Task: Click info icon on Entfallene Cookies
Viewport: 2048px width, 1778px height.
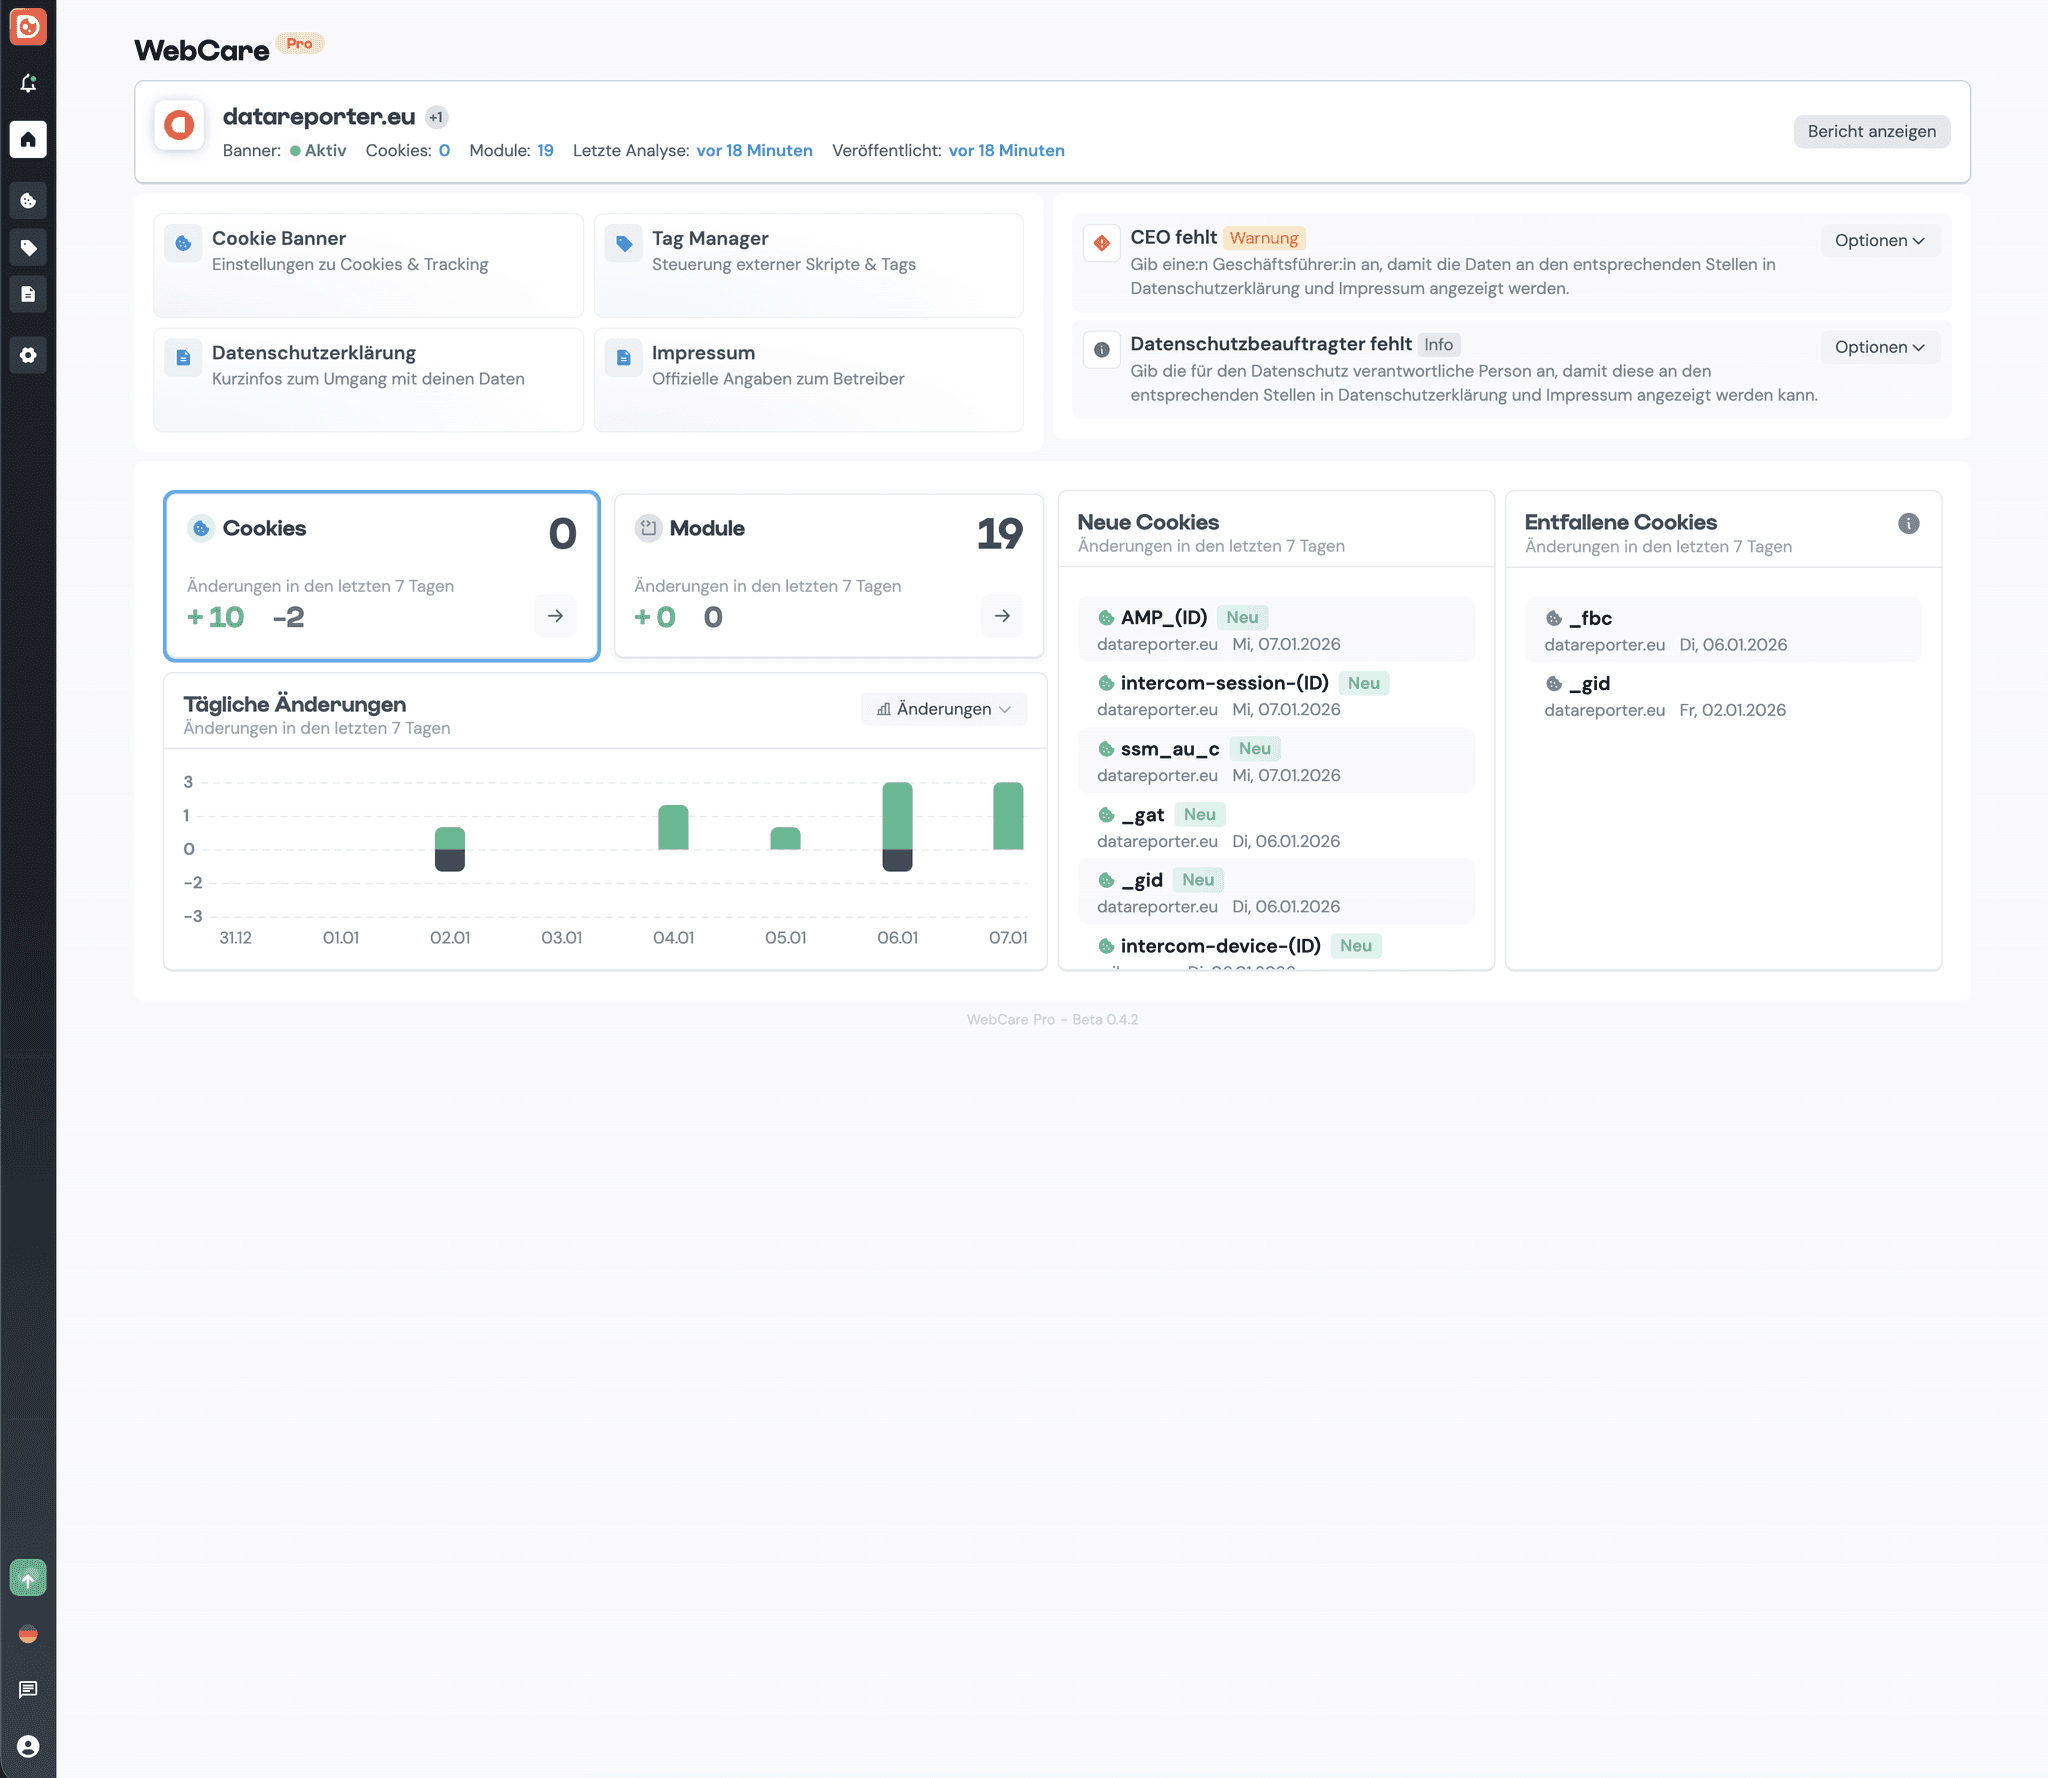Action: (1908, 523)
